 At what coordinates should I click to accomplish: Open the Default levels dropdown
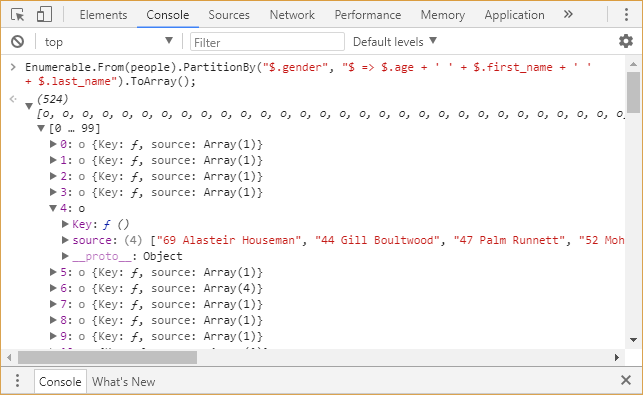395,41
